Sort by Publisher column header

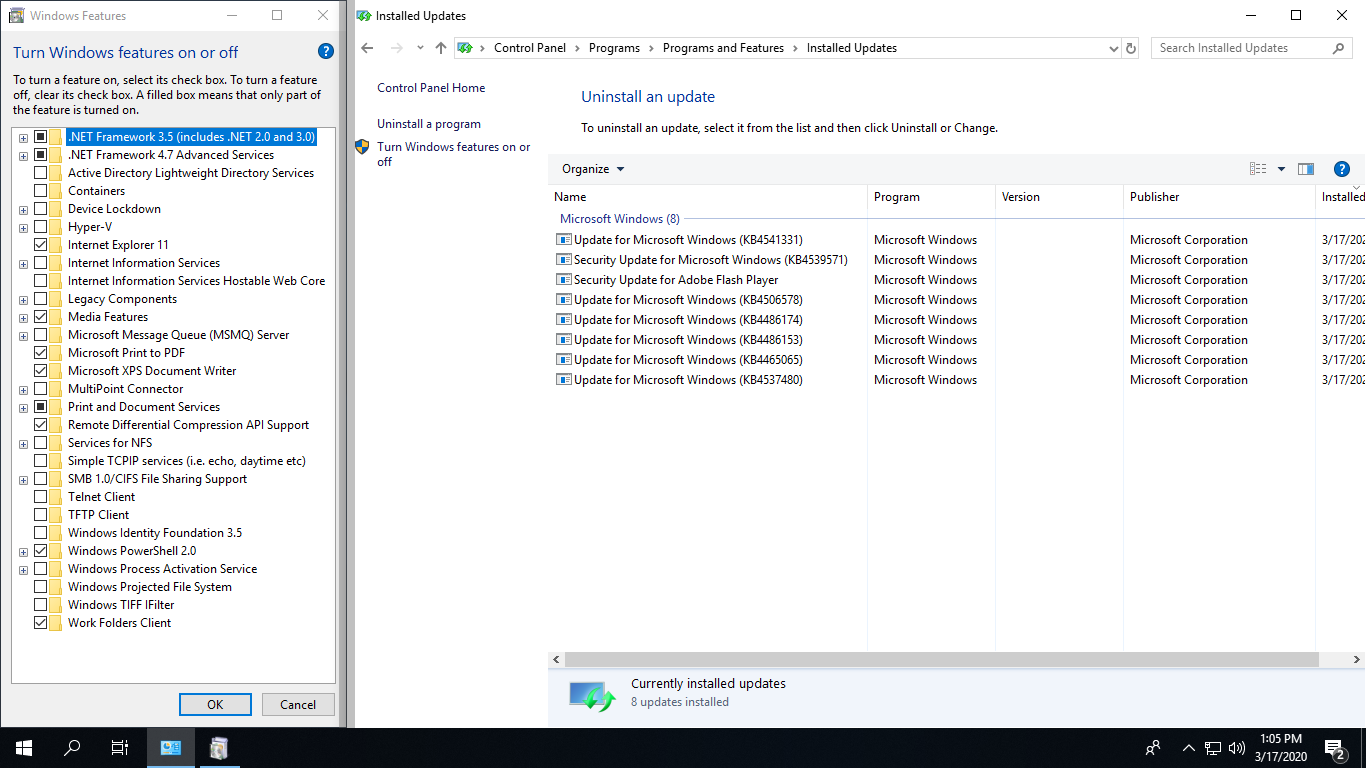(x=1220, y=197)
